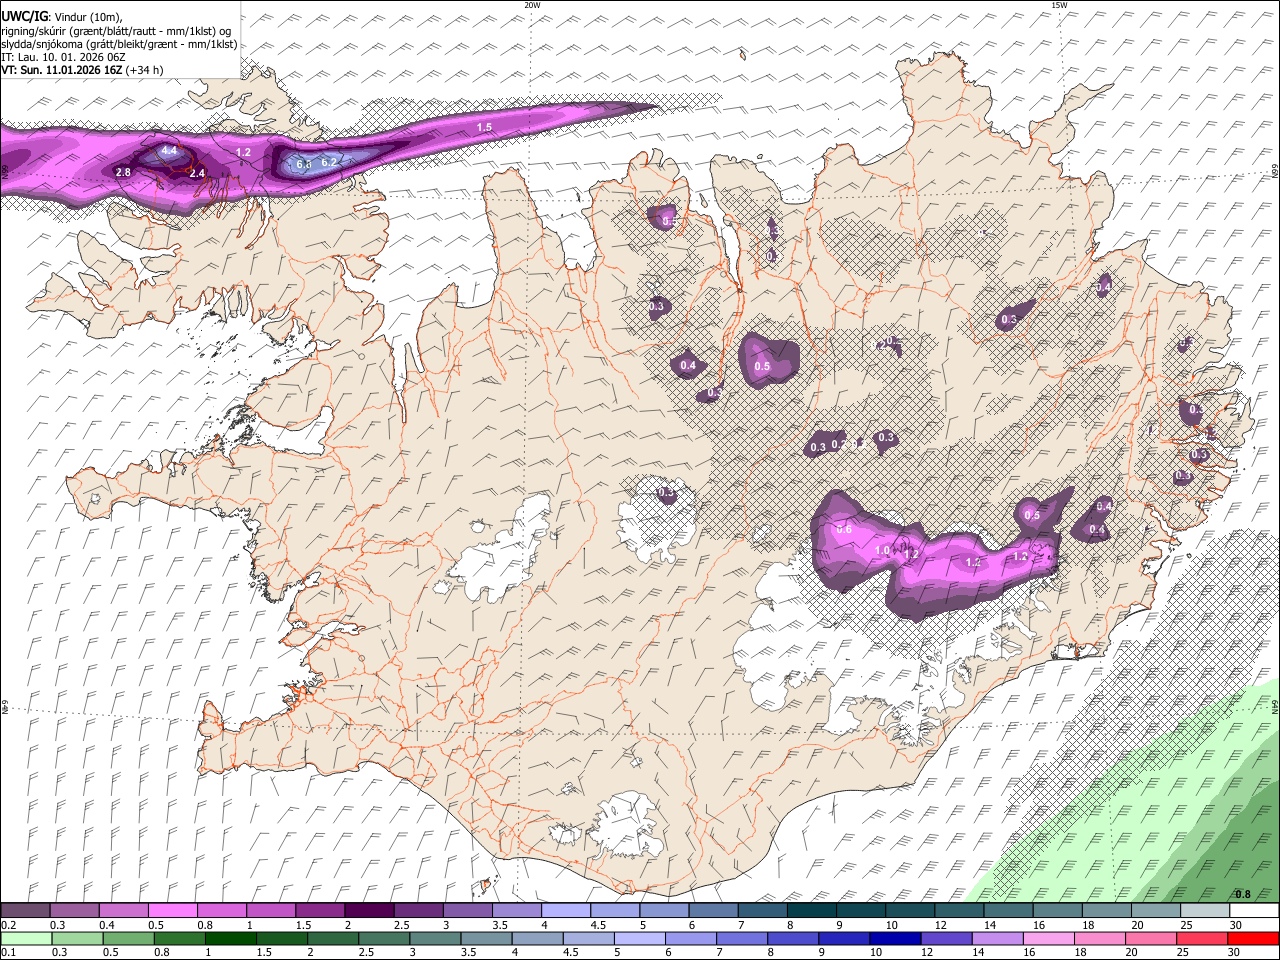This screenshot has height=960, width=1280.
Task: Click the 20W longitude label
Action: point(532,5)
